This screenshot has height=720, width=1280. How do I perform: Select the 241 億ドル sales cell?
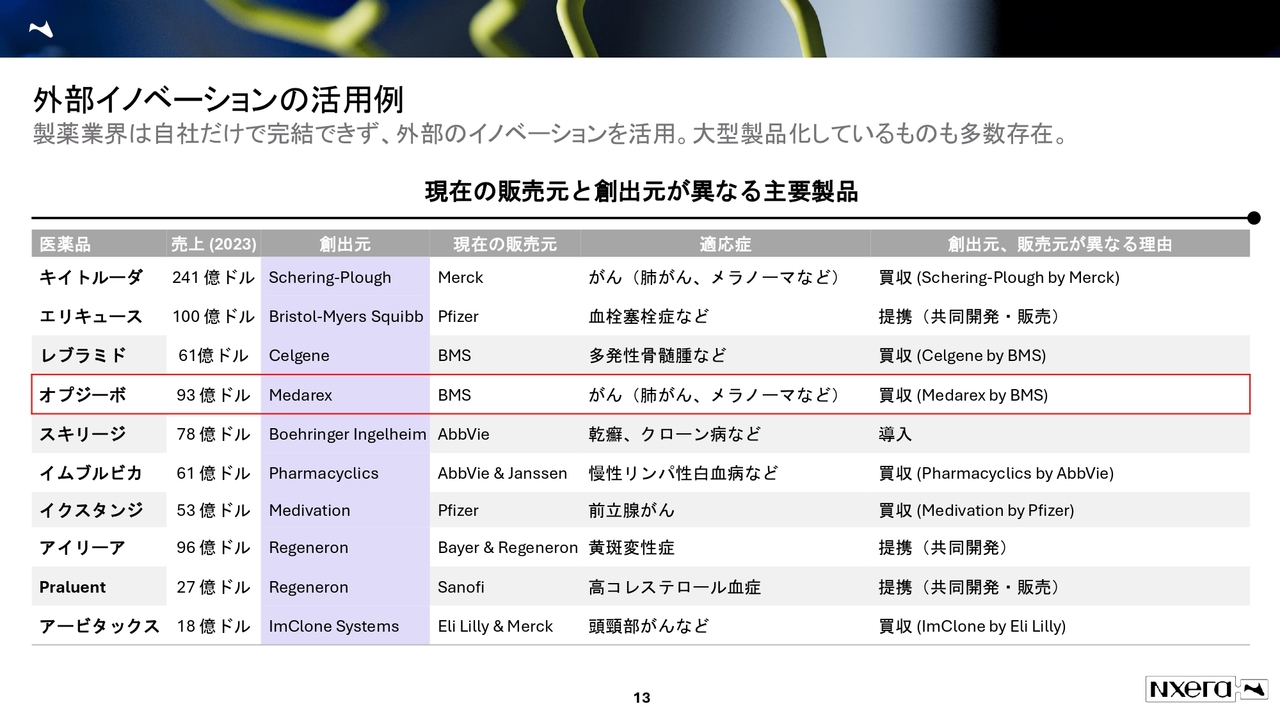pos(213,277)
